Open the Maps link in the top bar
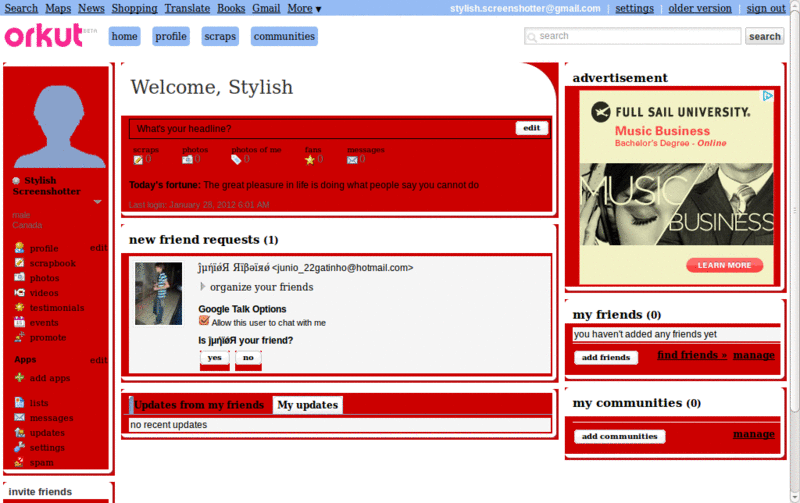The image size is (800, 503). coord(58,8)
